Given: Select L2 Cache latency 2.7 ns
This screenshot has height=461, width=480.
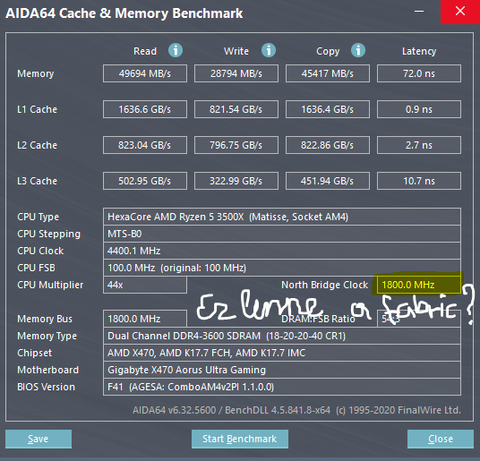Looking at the screenshot, I should click(x=419, y=145).
